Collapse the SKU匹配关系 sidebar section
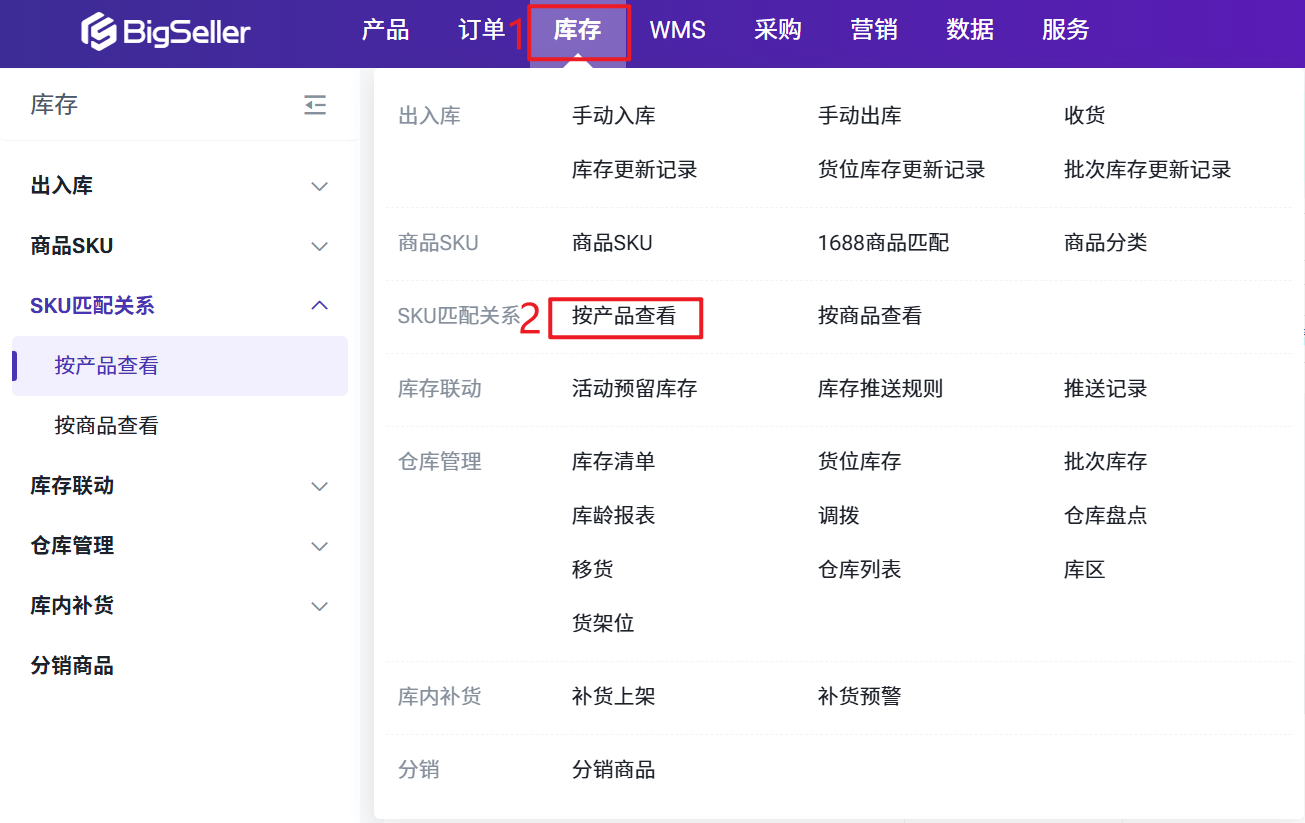Viewport: 1305px width, 823px height. (x=319, y=306)
